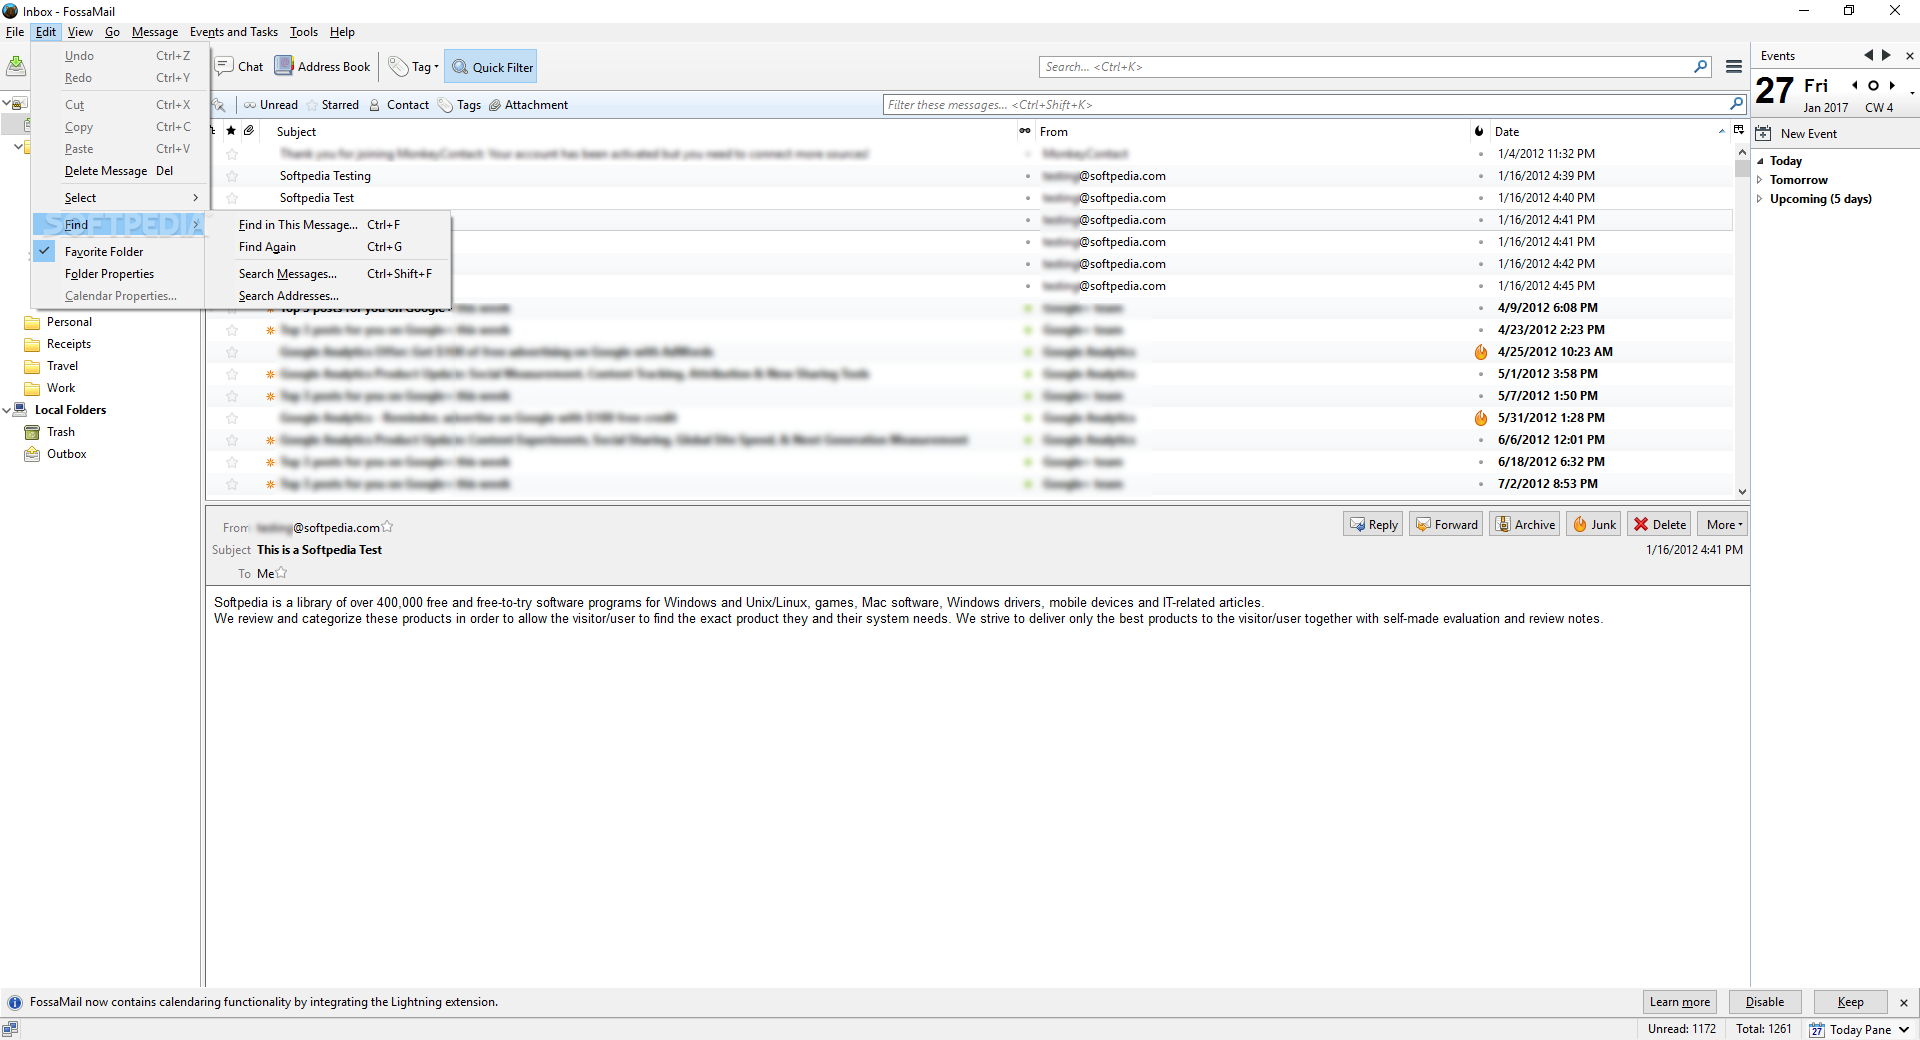The image size is (1920, 1040).
Task: Star the Softpedia Test message
Action: point(232,198)
